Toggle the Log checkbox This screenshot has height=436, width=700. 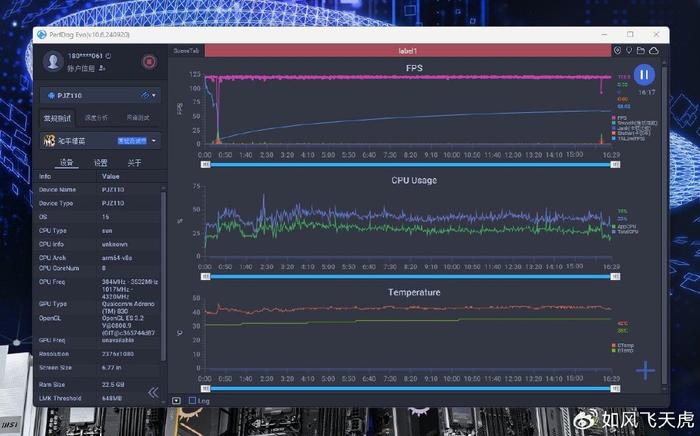192,401
